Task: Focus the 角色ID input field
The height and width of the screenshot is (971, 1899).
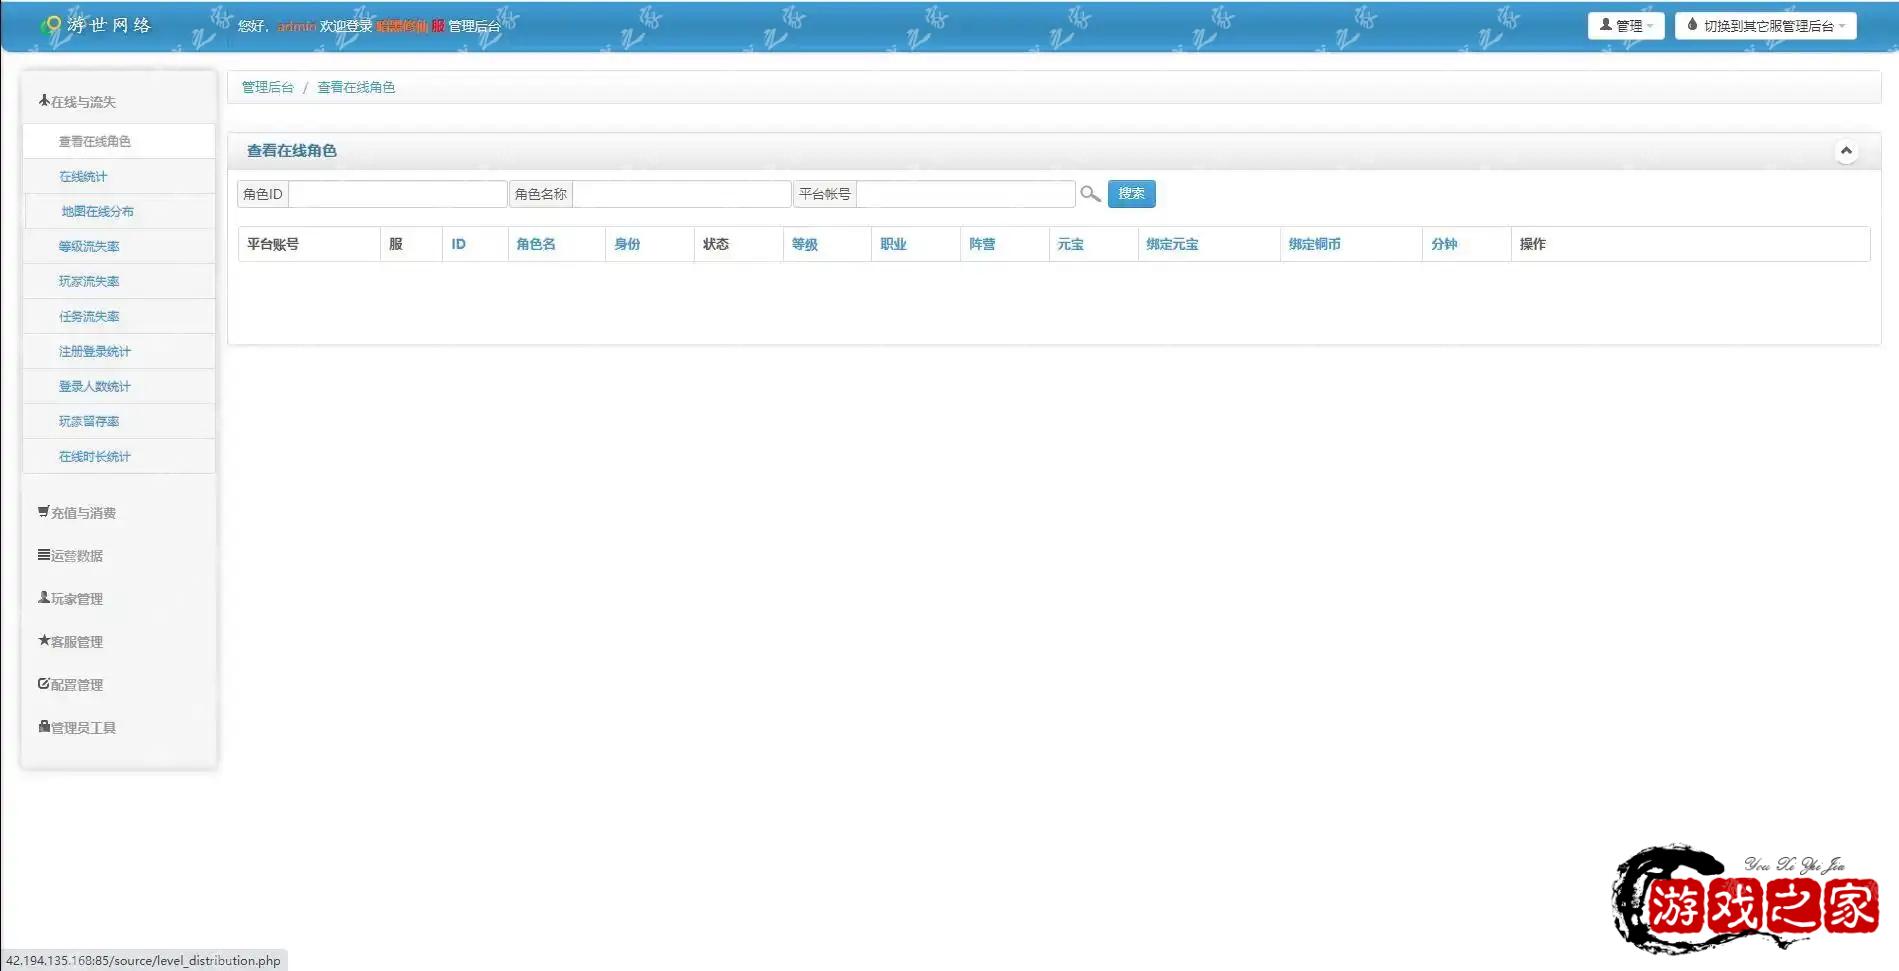Action: click(397, 194)
